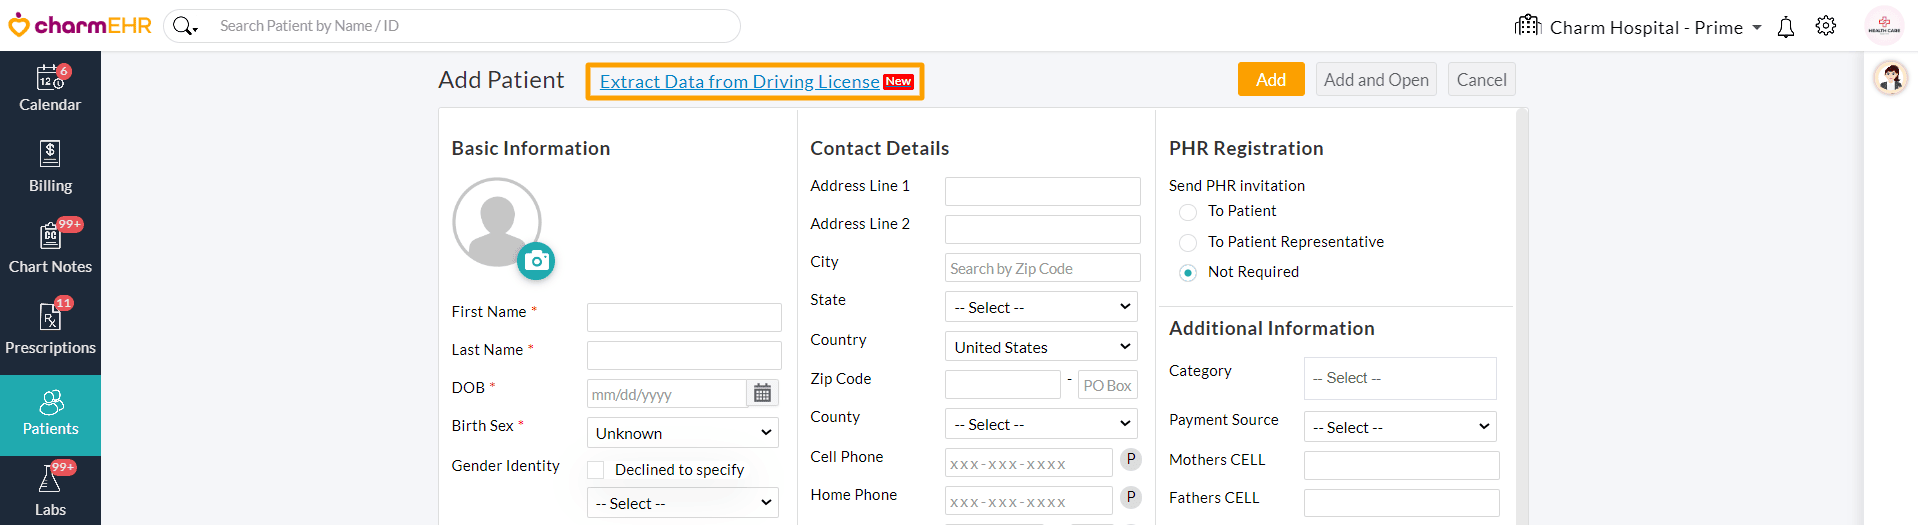This screenshot has height=525, width=1918.
Task: Click Add and Open button
Action: (1376, 79)
